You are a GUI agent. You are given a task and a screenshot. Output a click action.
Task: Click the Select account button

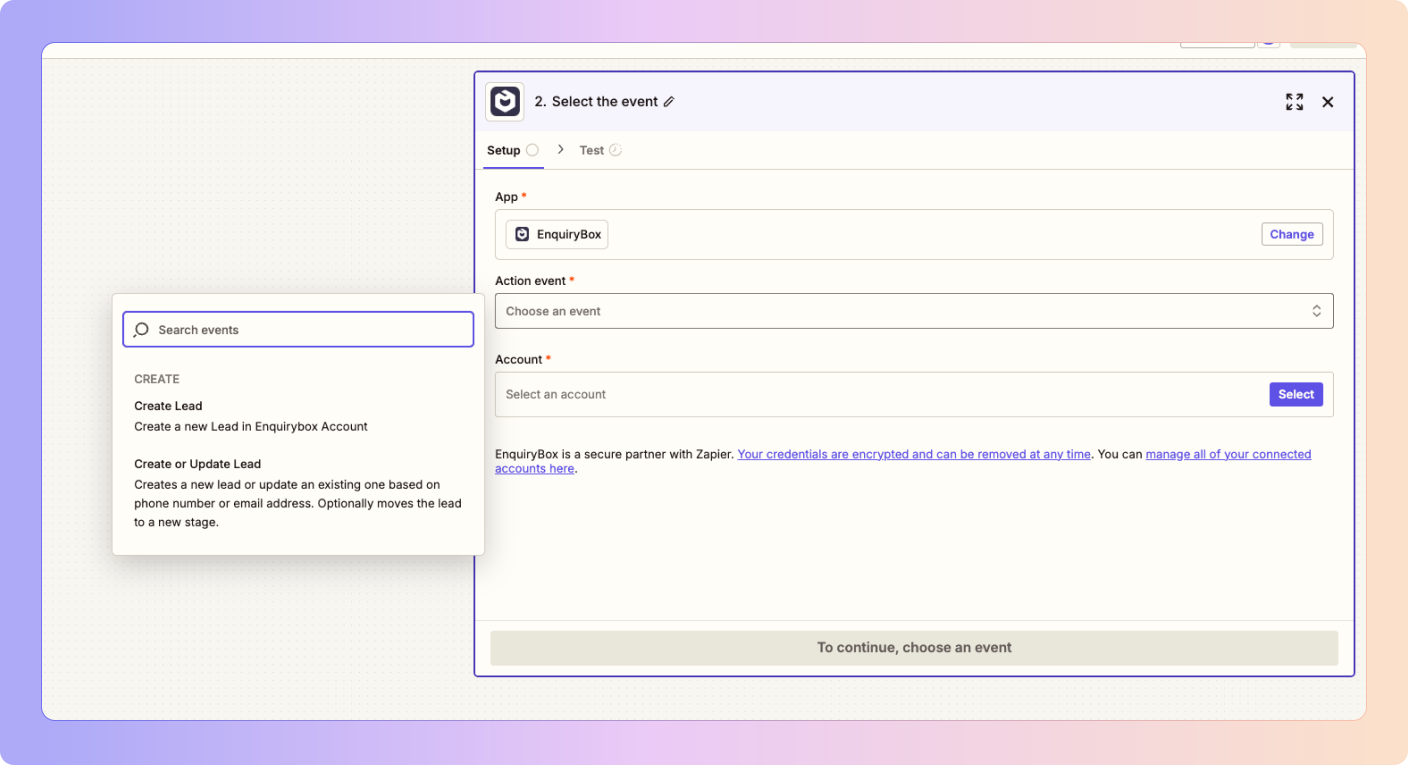pyautogui.click(x=1296, y=394)
